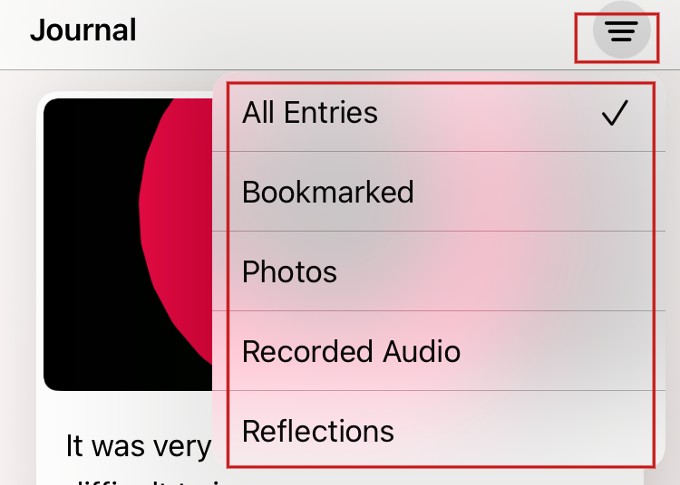Viewport: 680px width, 485px height.
Task: Click the "Reflections" row at the menu bottom
Action: coord(439,429)
